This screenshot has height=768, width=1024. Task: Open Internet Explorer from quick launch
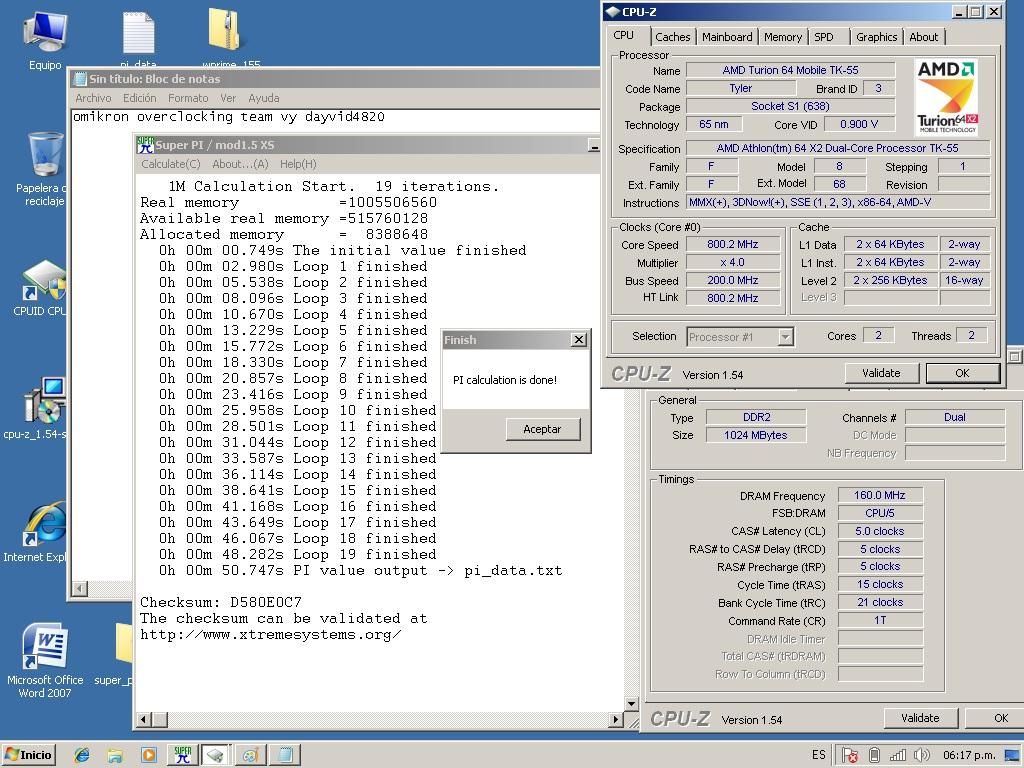point(82,755)
